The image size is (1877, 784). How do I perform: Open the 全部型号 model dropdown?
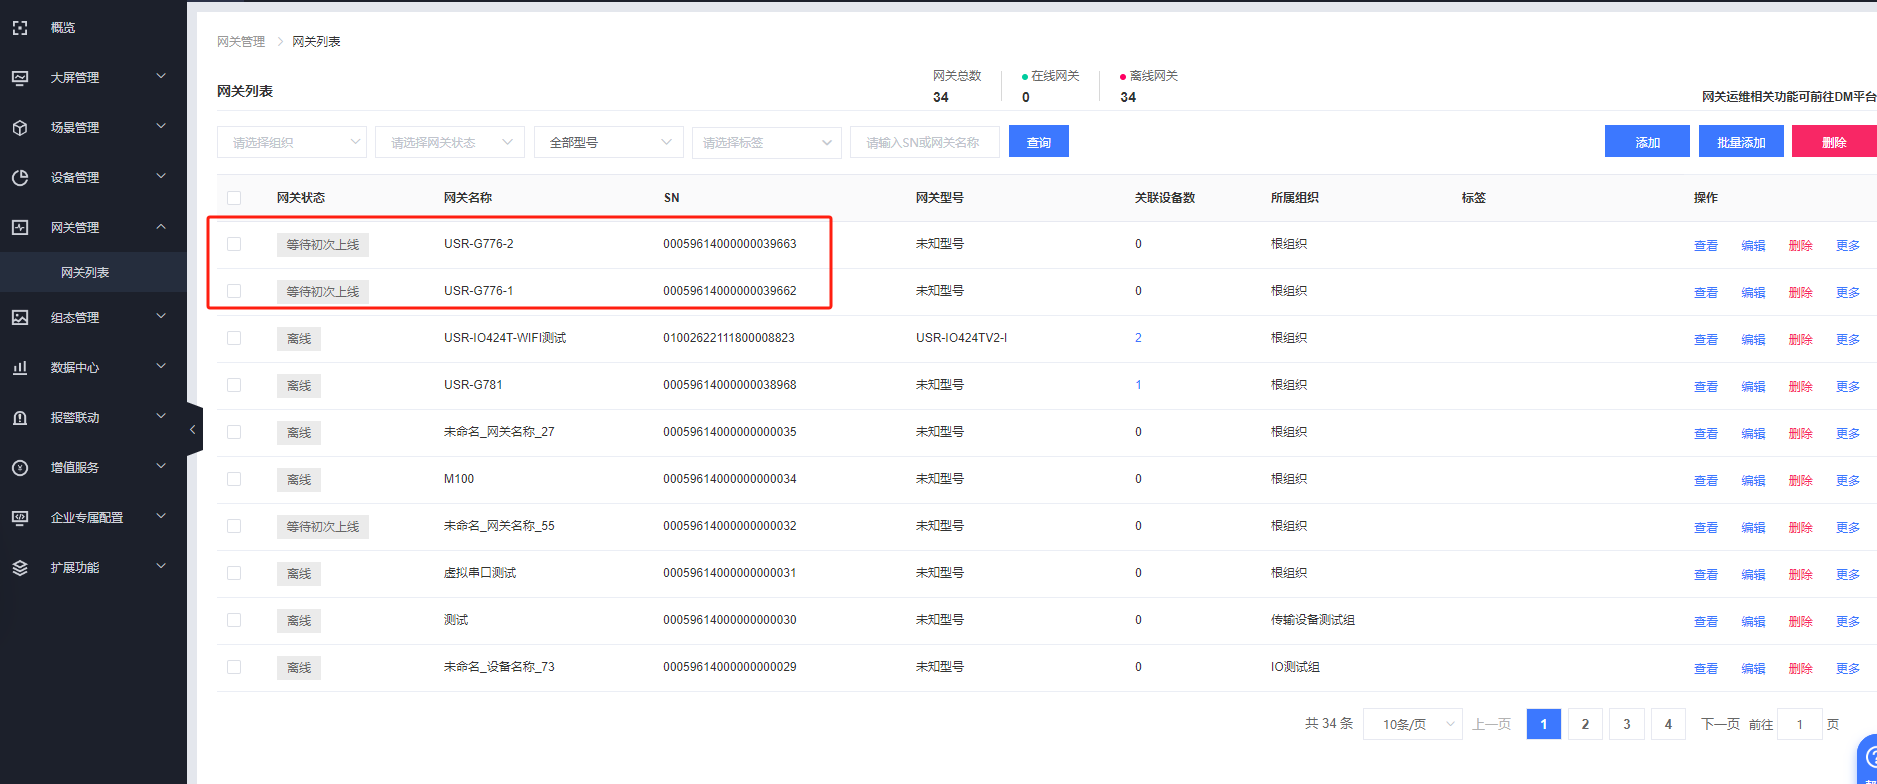pyautogui.click(x=608, y=142)
